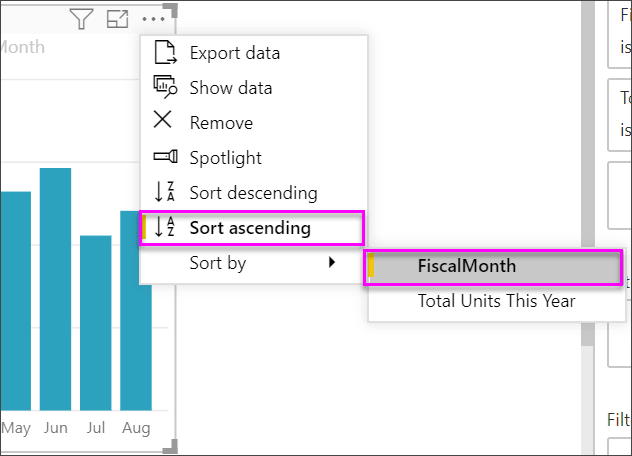
Task: Open the More options ellipsis menu
Action: pos(153,19)
